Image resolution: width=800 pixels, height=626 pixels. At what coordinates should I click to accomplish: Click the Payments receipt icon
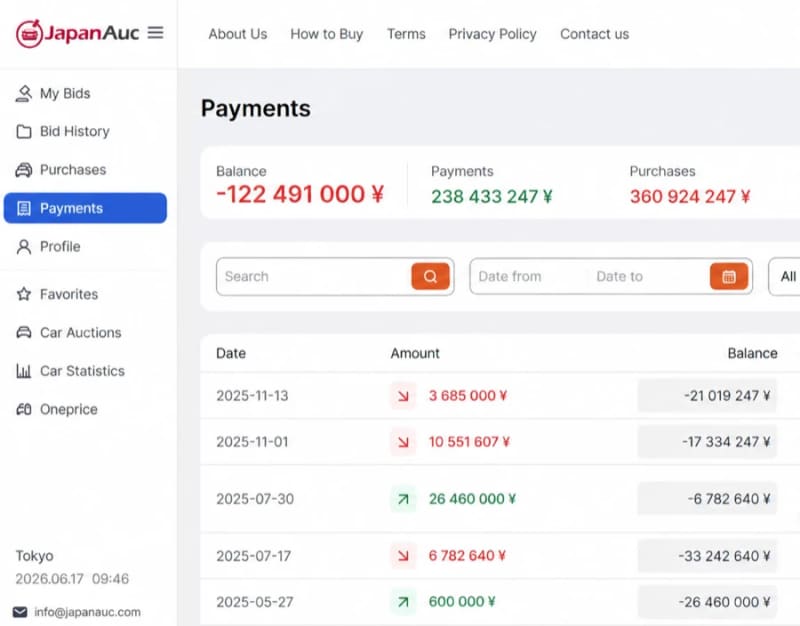(x=23, y=208)
